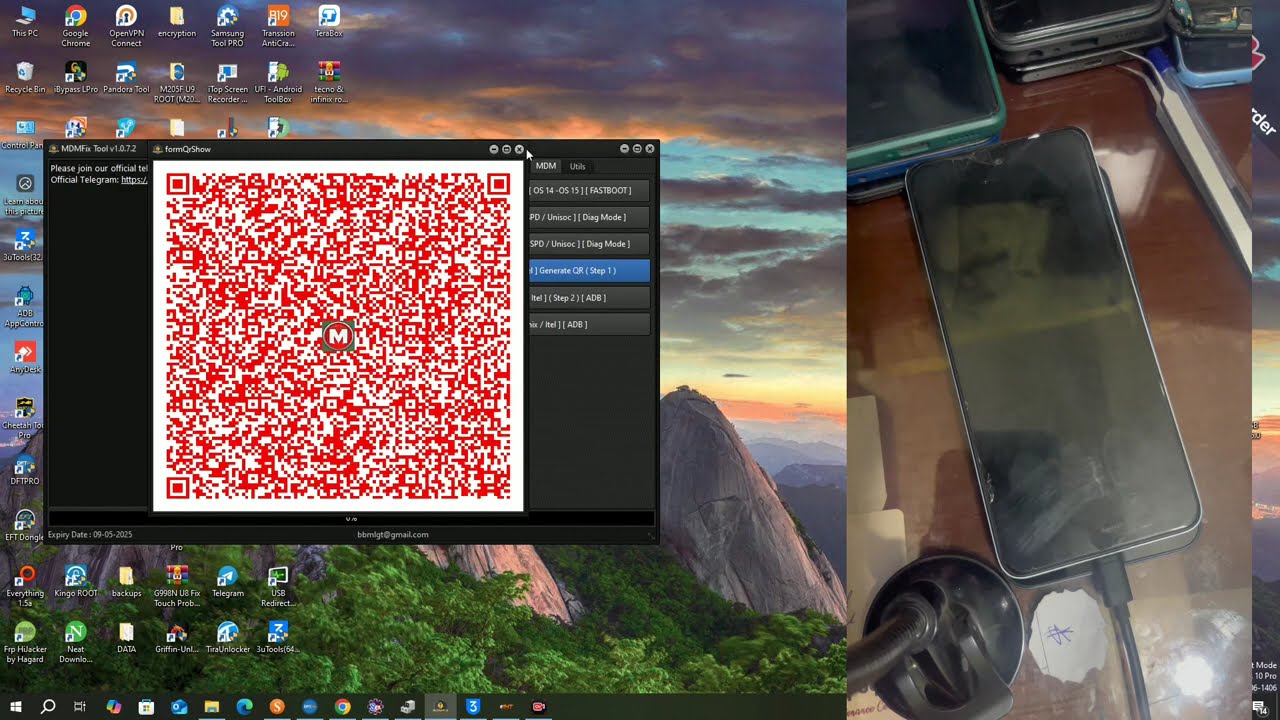Click the Infinix / Itel ADB button
This screenshot has height=720, width=1280.
click(589, 324)
